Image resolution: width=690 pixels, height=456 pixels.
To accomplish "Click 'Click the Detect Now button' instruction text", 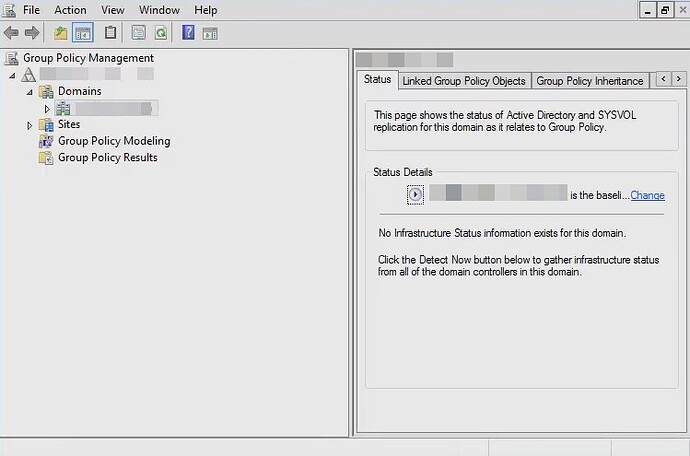I will click(x=518, y=266).
